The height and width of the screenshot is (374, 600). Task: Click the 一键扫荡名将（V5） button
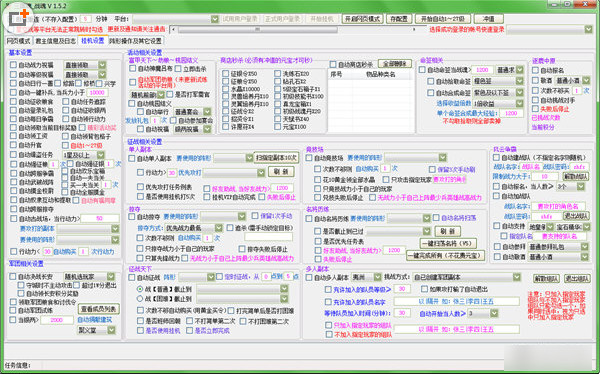[448, 243]
